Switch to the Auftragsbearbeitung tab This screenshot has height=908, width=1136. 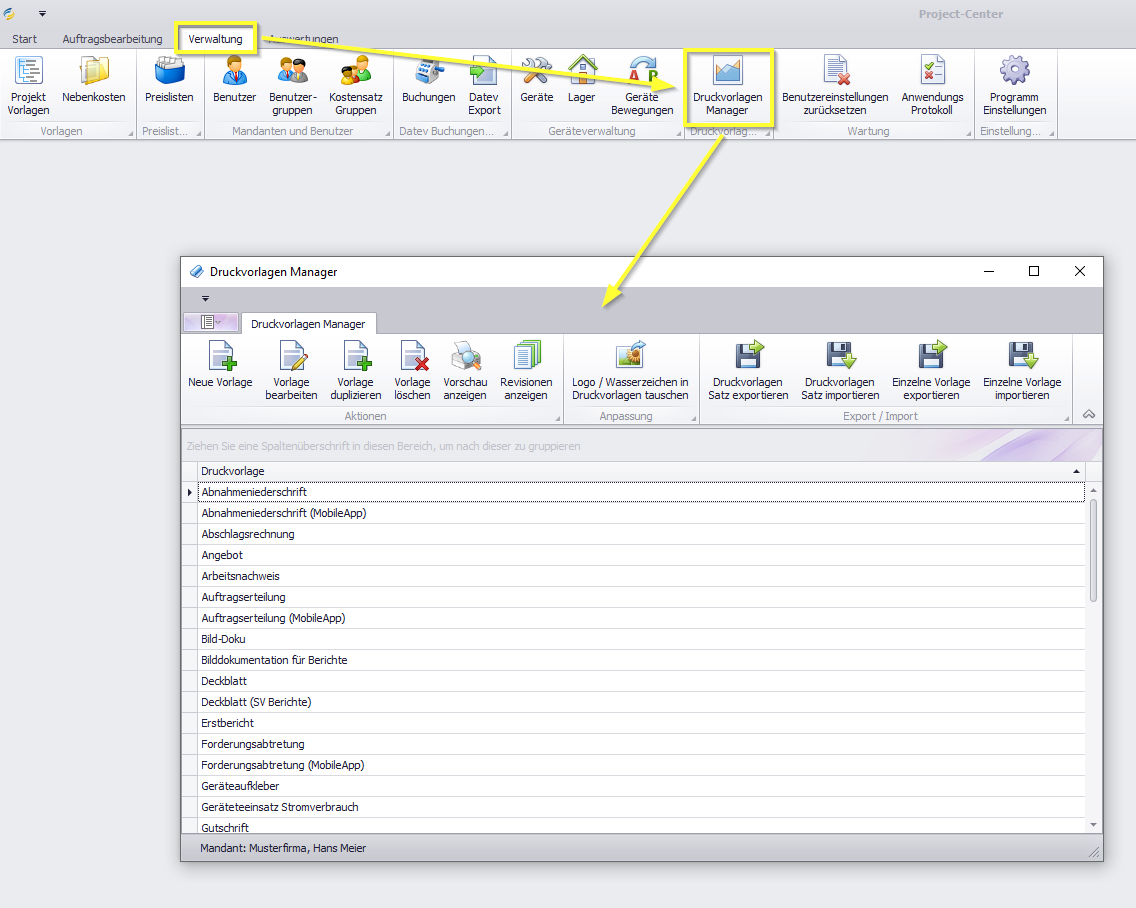(x=112, y=39)
